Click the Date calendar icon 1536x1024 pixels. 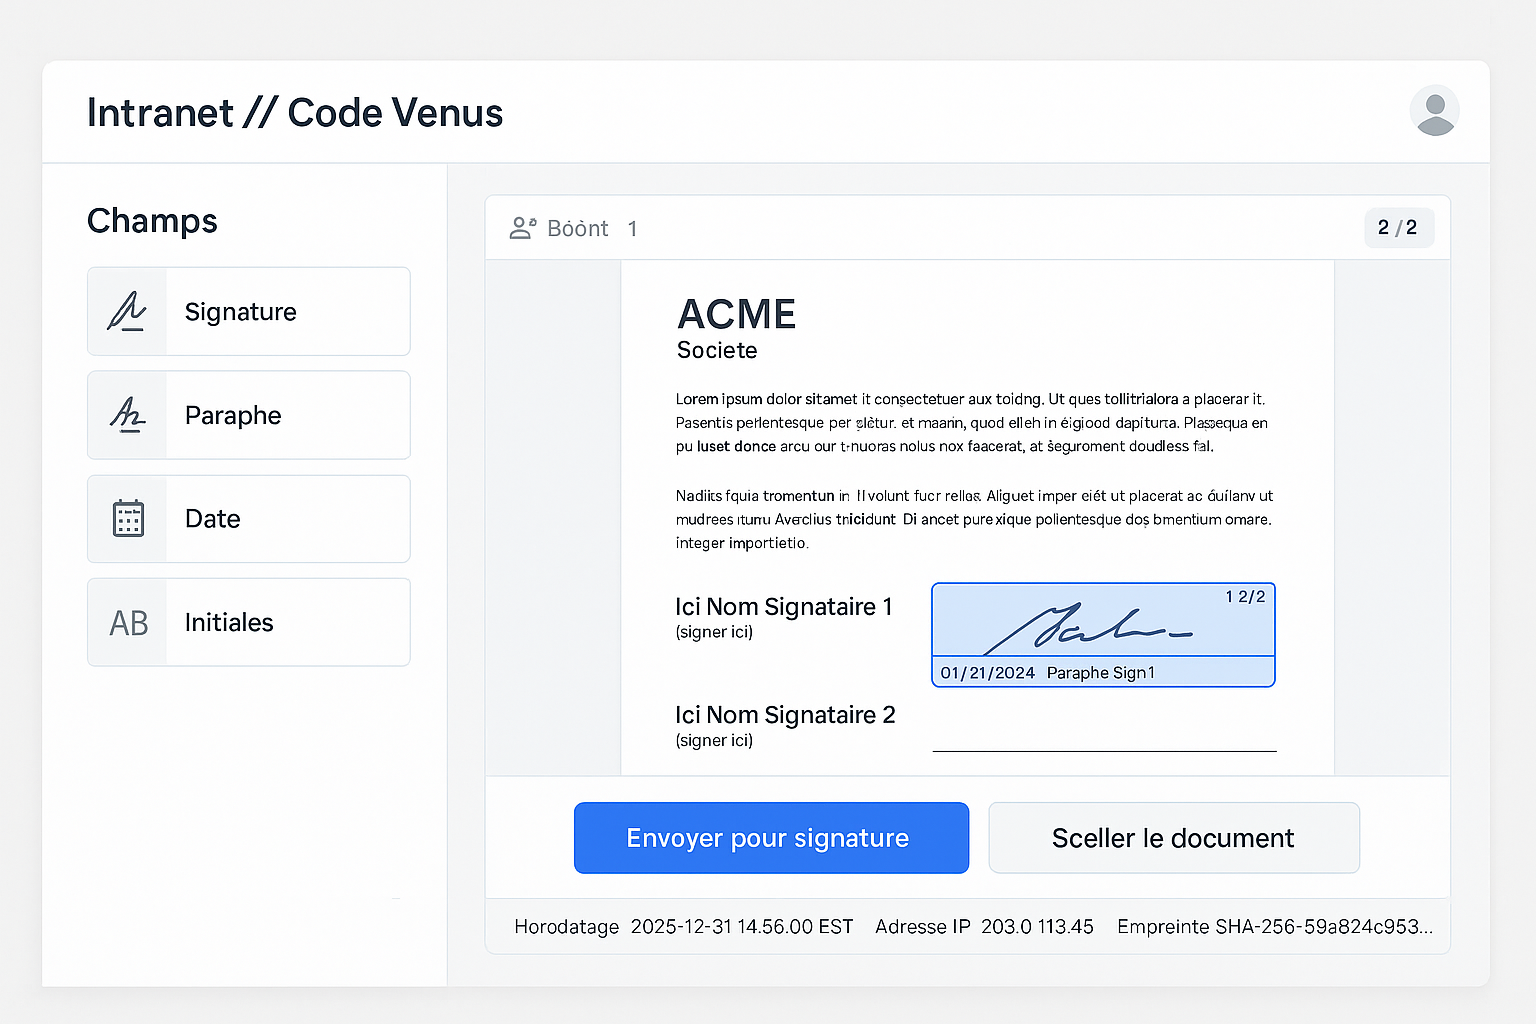[x=128, y=518]
